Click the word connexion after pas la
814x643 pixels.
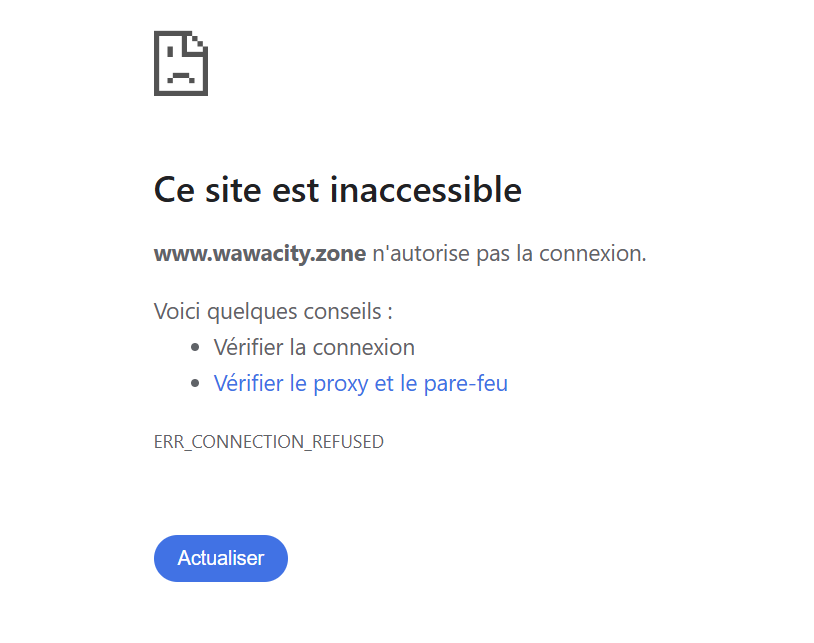592,254
